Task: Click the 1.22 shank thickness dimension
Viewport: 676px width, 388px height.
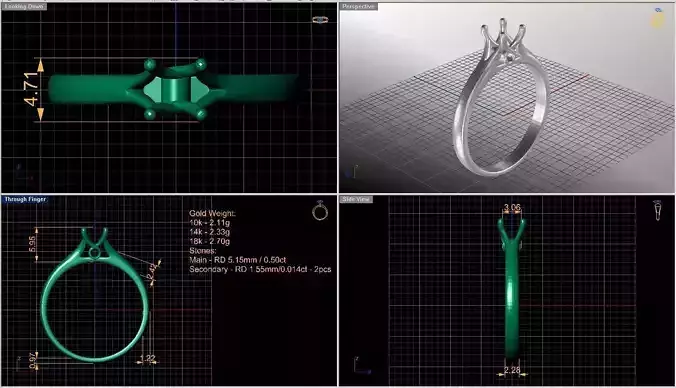Action: tap(148, 358)
